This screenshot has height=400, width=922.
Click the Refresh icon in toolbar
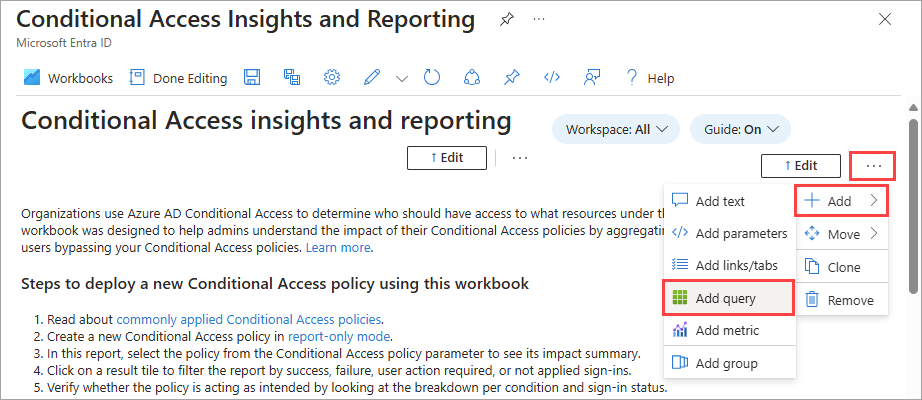[x=432, y=77]
